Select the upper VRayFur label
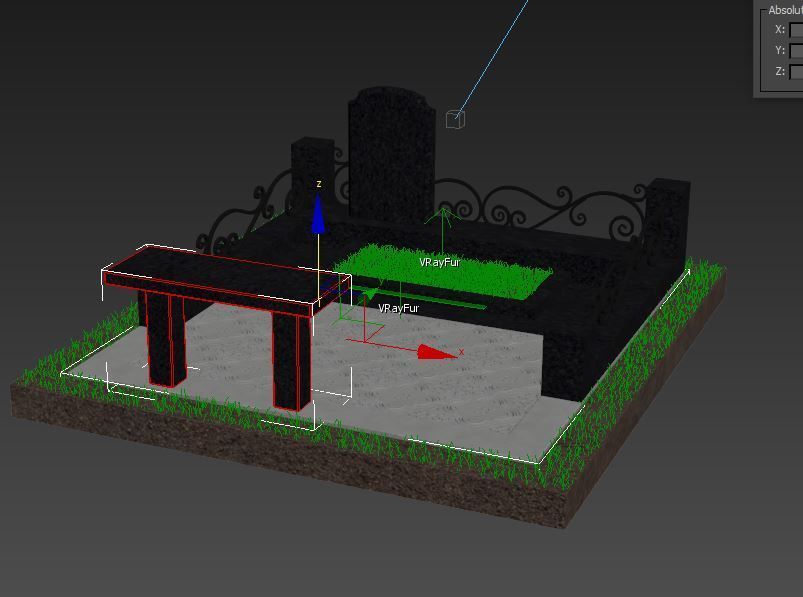The image size is (803, 597). [439, 262]
